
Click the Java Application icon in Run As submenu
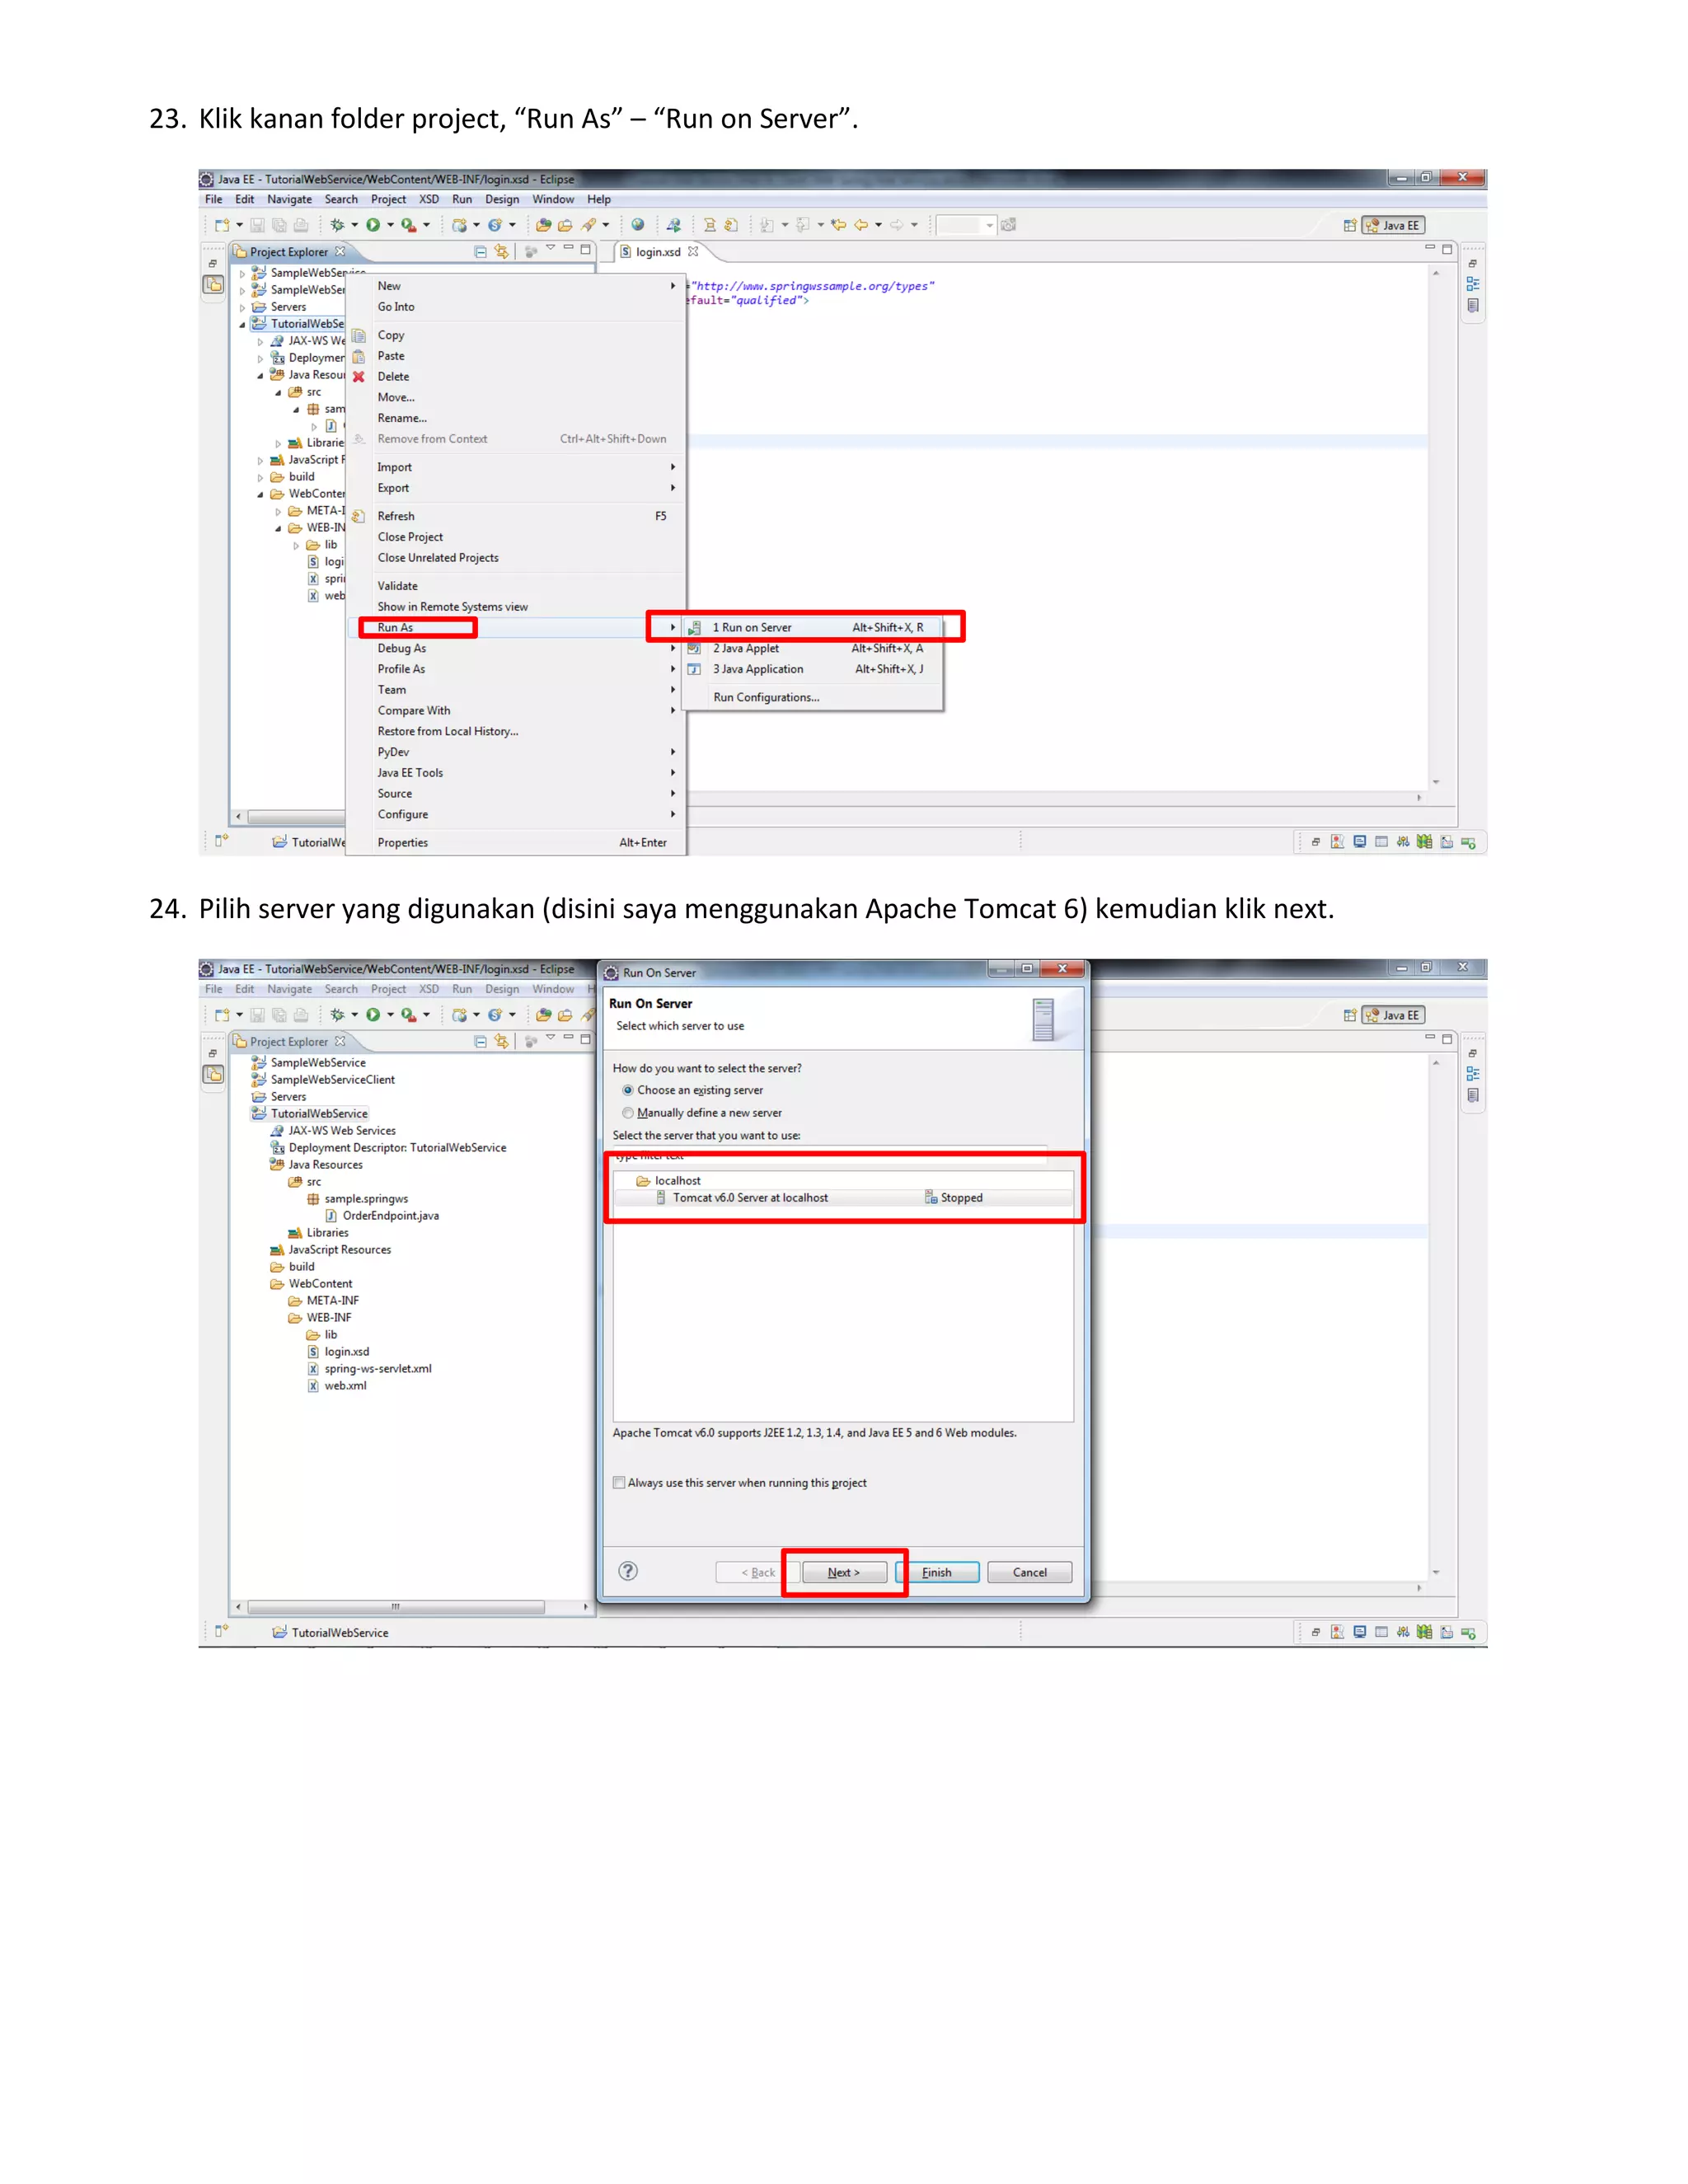tap(694, 670)
